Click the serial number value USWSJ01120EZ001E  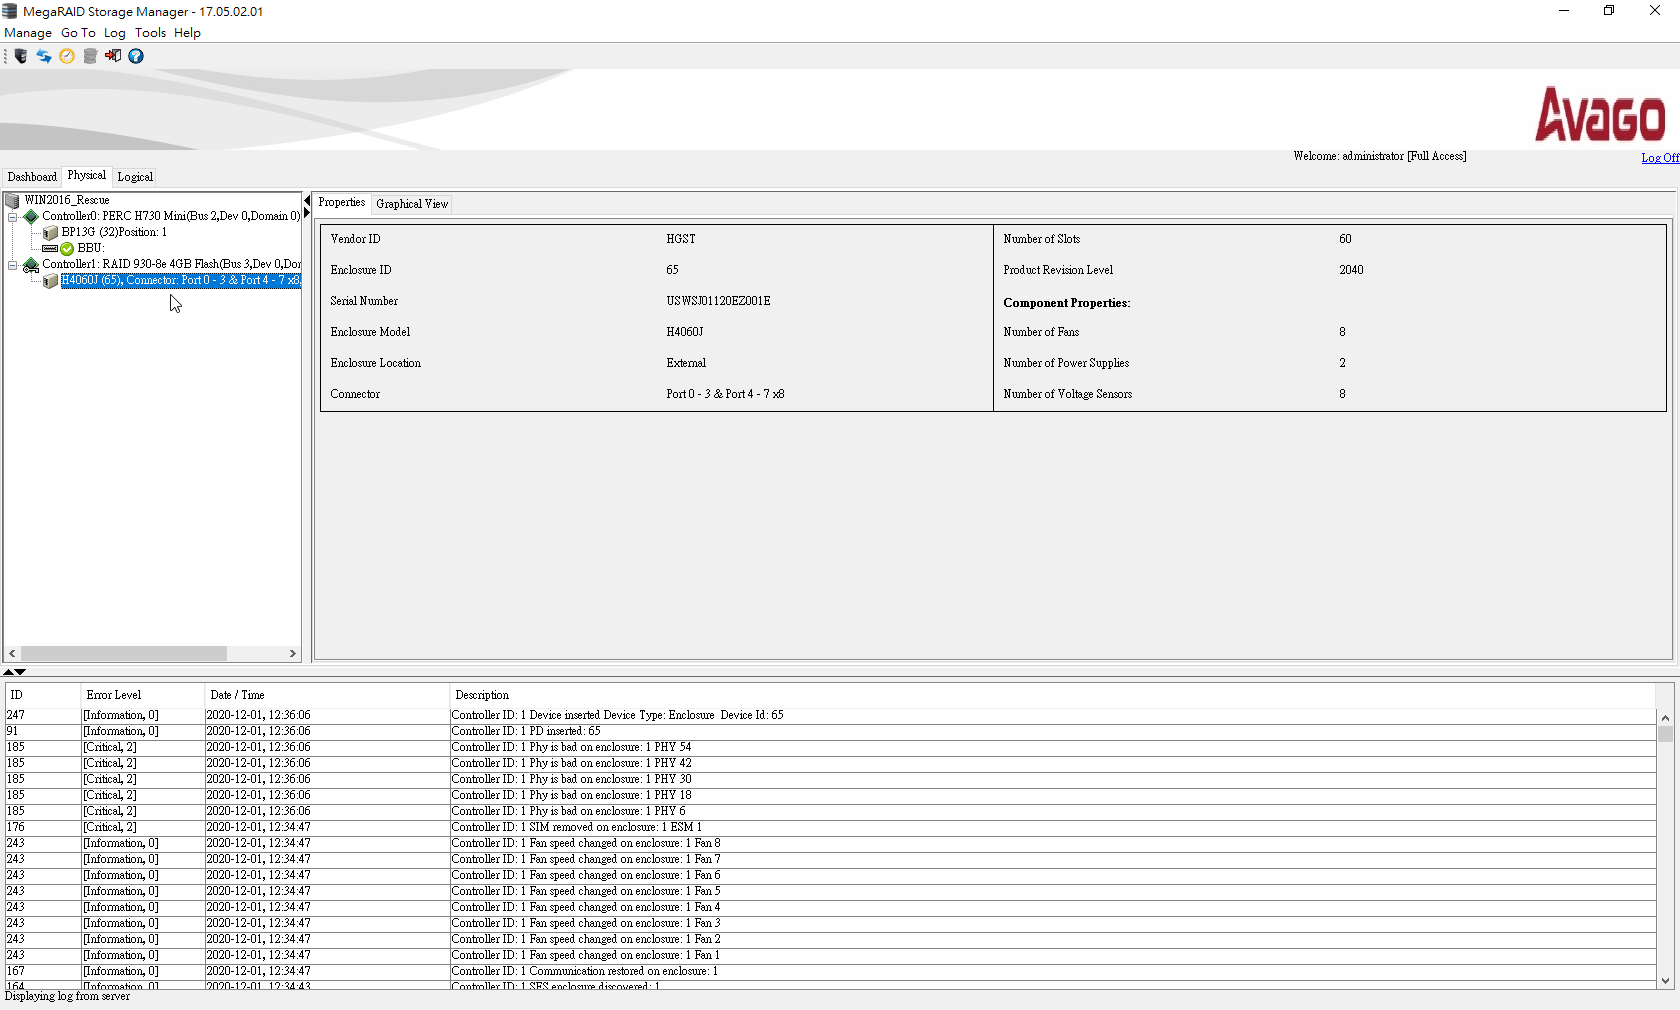point(718,301)
